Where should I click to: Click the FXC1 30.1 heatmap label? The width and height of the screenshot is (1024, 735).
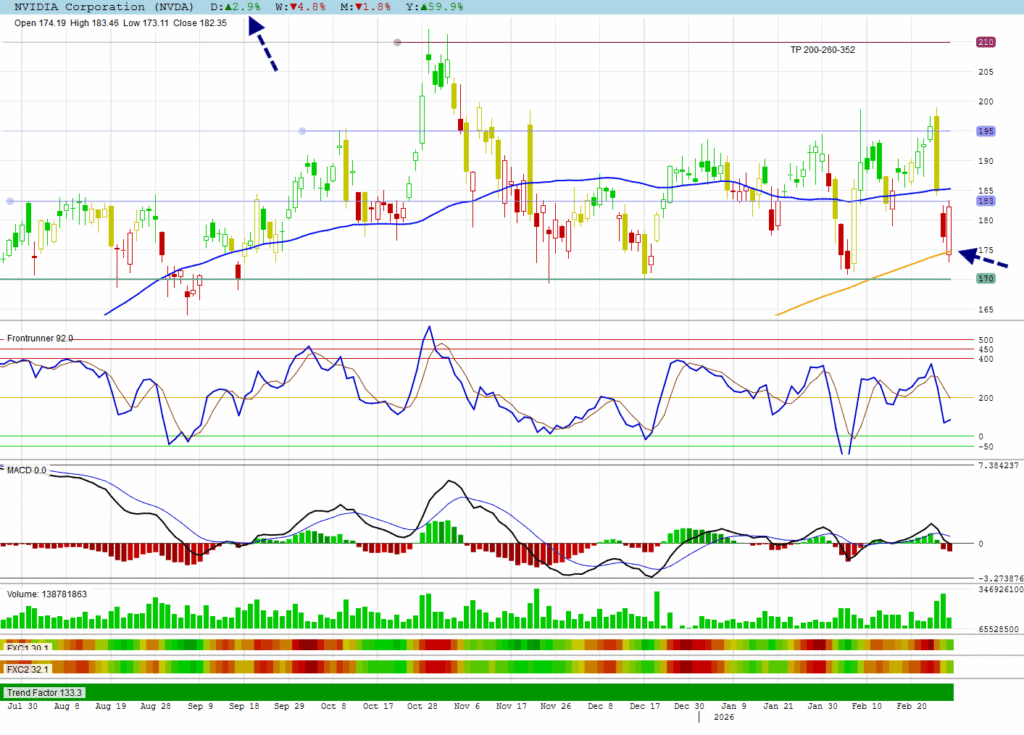tap(29, 647)
